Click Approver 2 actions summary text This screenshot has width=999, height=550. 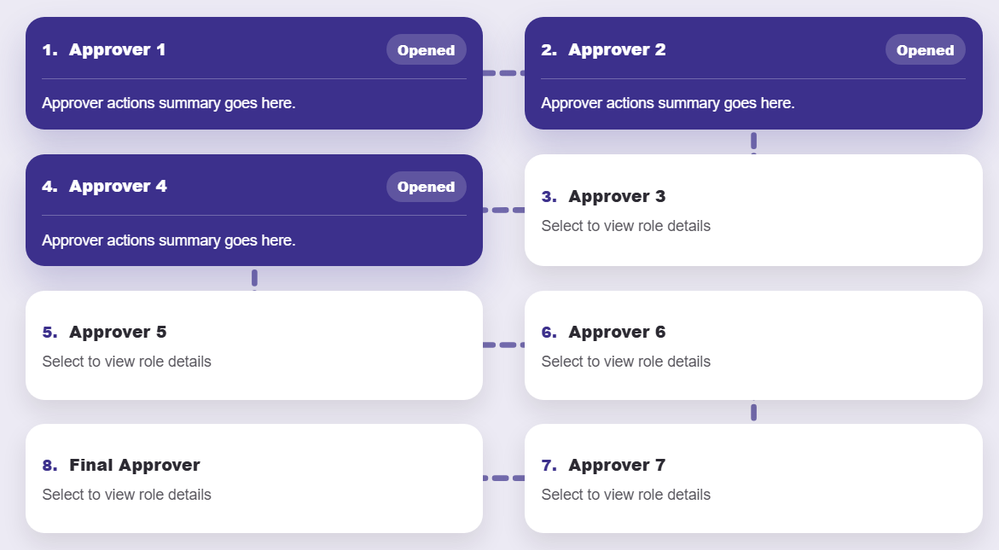click(x=668, y=103)
